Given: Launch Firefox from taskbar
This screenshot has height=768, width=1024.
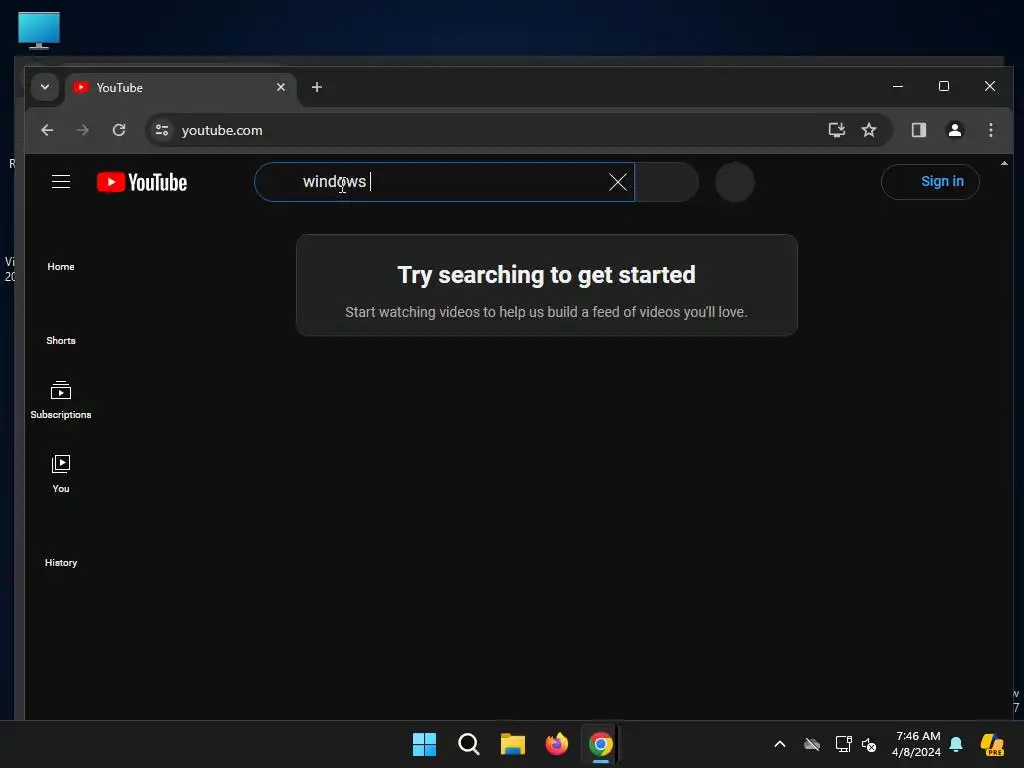Looking at the screenshot, I should click(x=556, y=744).
